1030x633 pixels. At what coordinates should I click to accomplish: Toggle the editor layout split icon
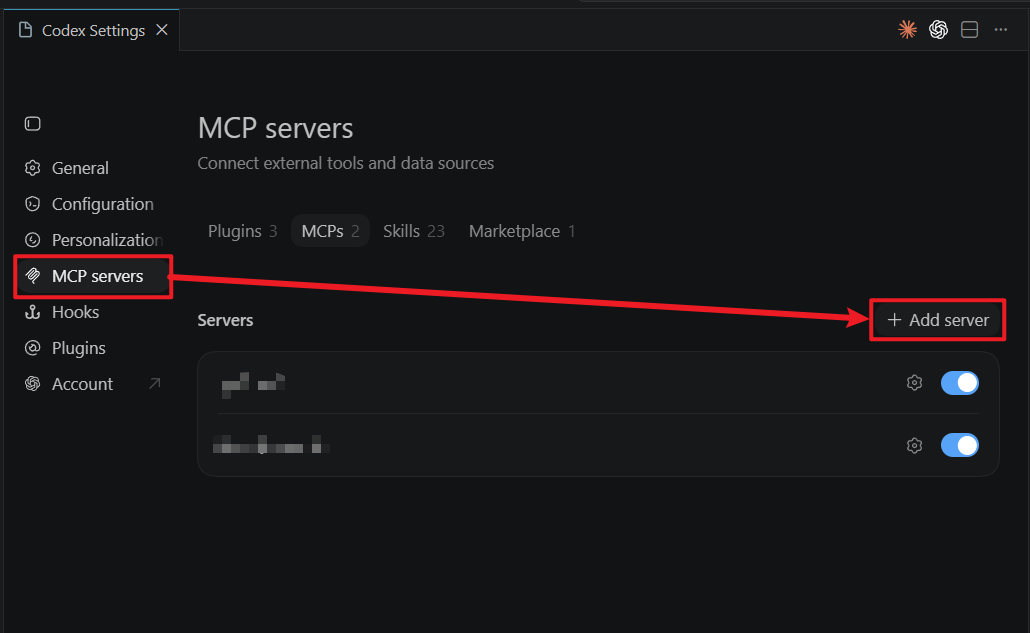pos(970,30)
